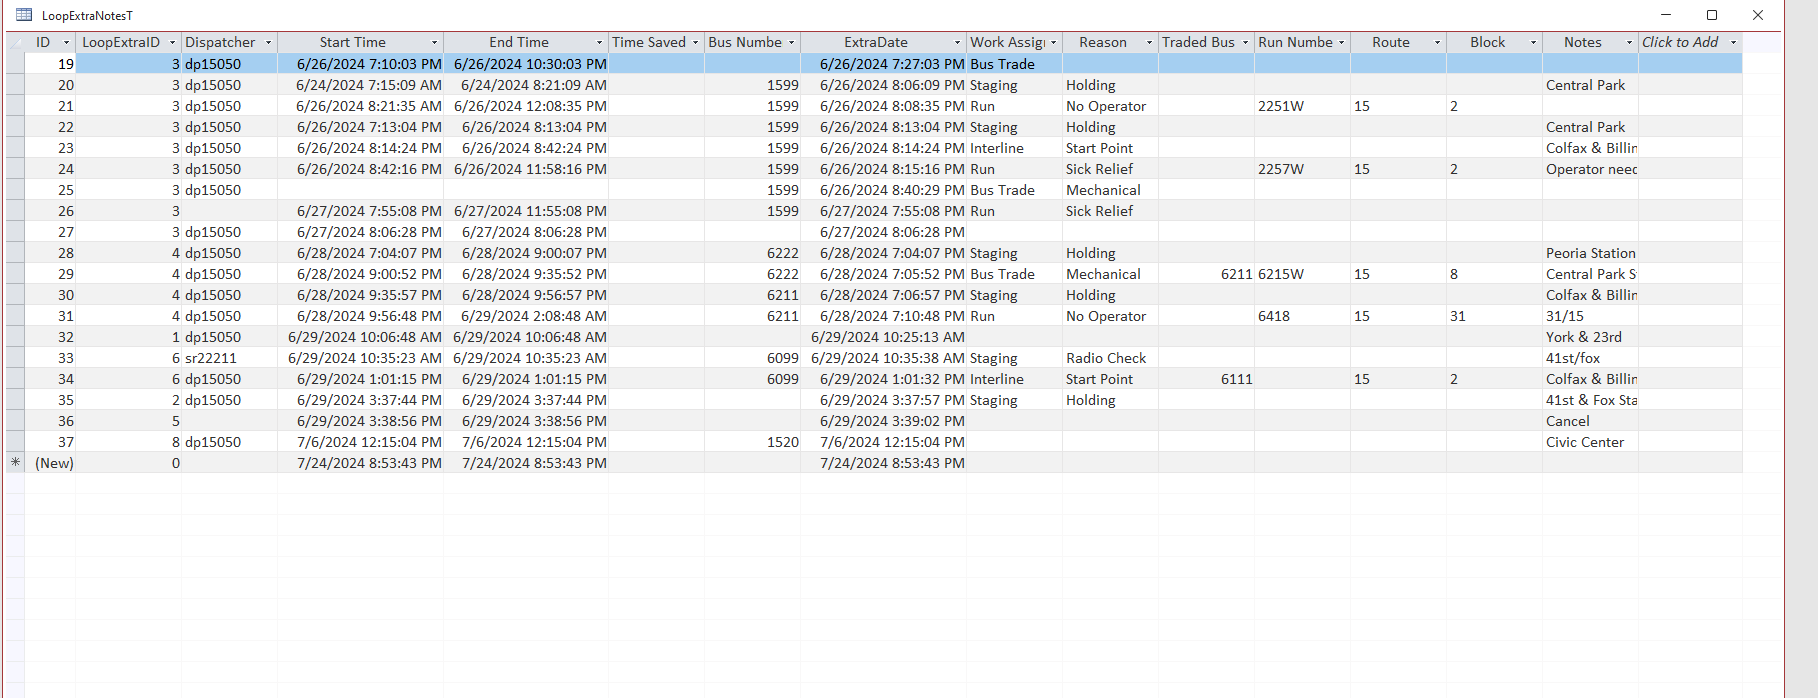The height and width of the screenshot is (698, 1818).
Task: Click the Bus Number column header
Action: [x=745, y=42]
